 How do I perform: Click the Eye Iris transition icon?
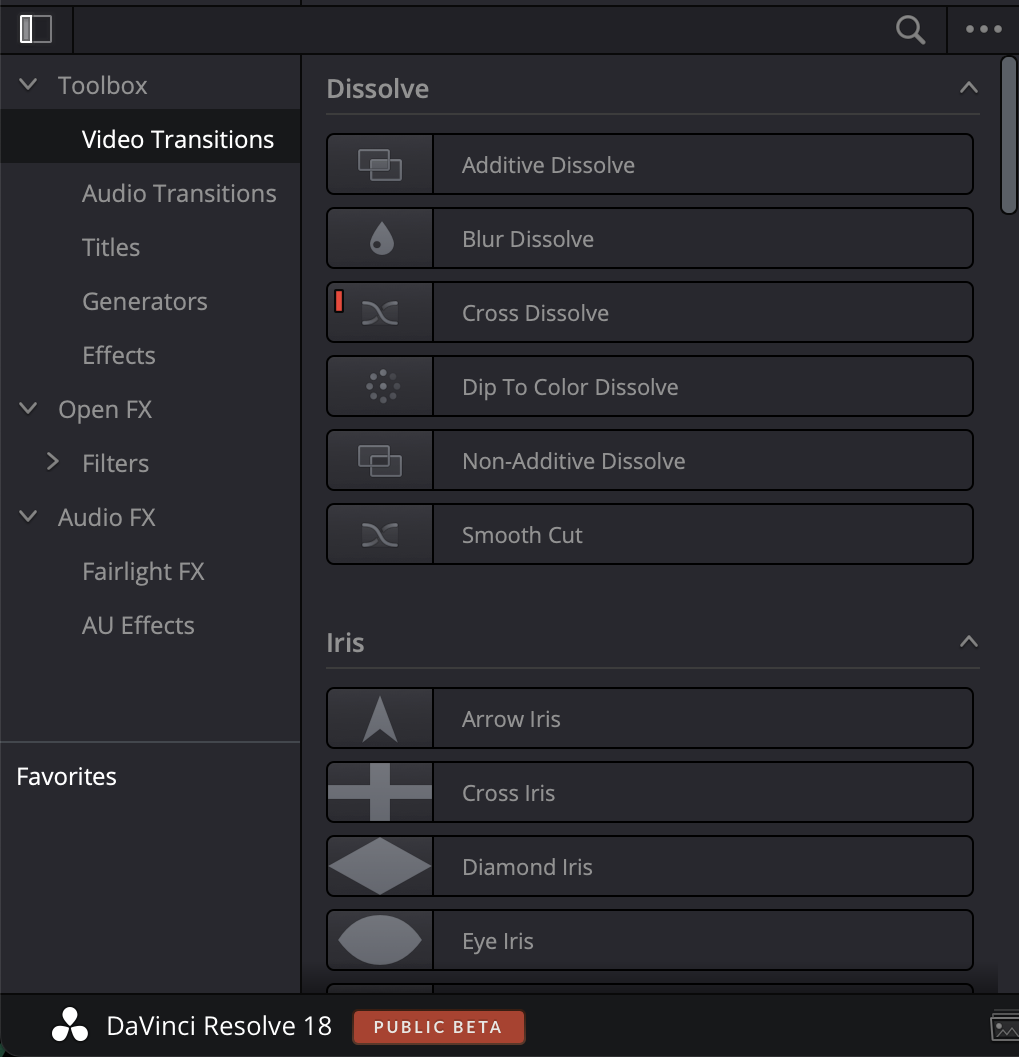tap(378, 939)
